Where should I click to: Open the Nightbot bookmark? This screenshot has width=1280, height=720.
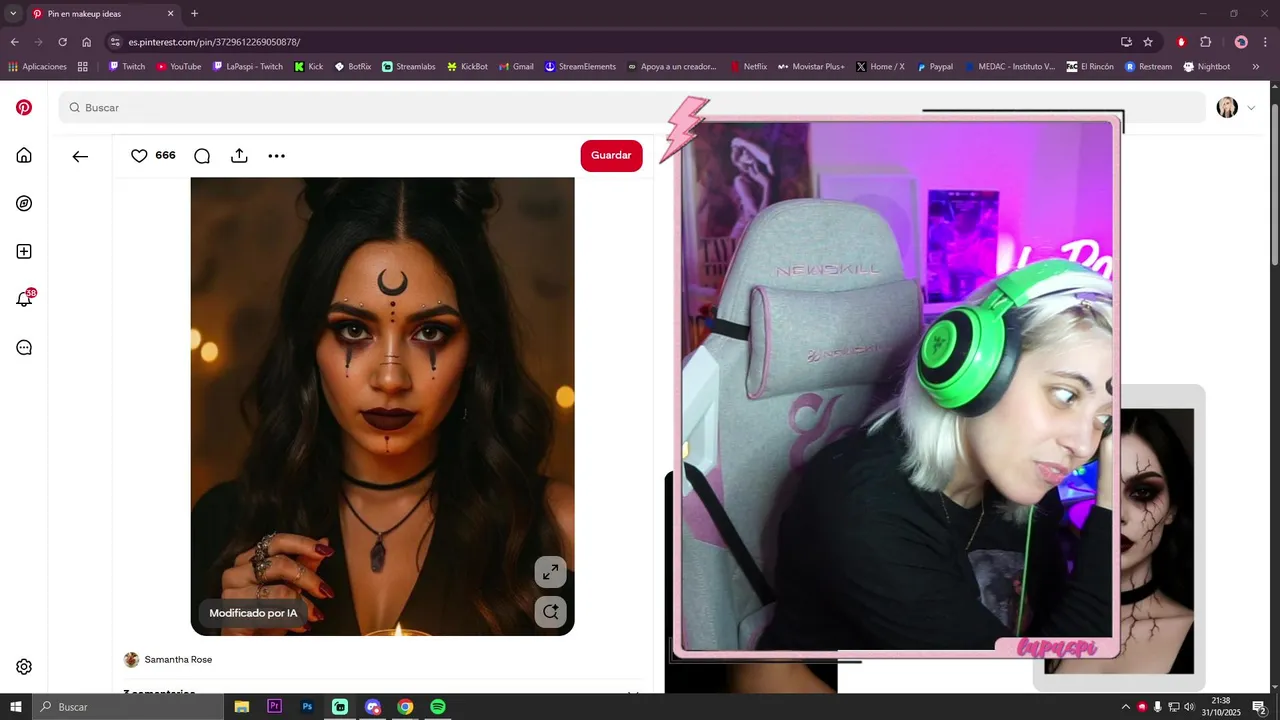[x=1207, y=67]
